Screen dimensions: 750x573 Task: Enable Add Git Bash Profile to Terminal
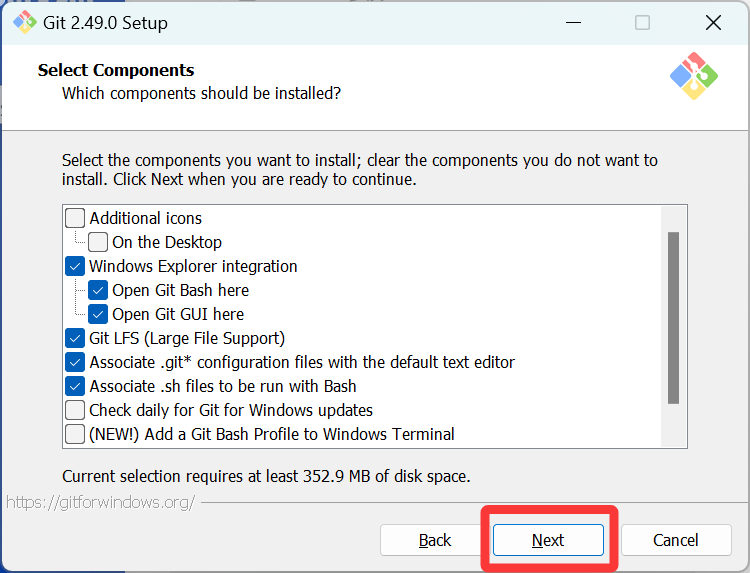(x=75, y=434)
